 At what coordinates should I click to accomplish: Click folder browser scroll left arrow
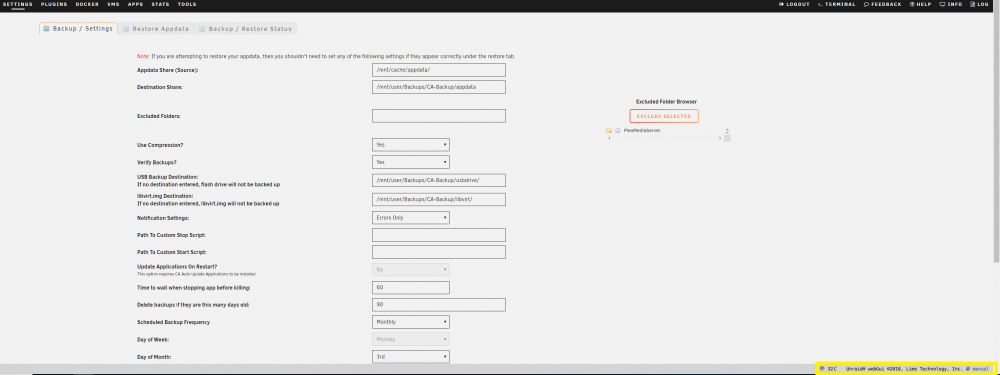(608, 138)
